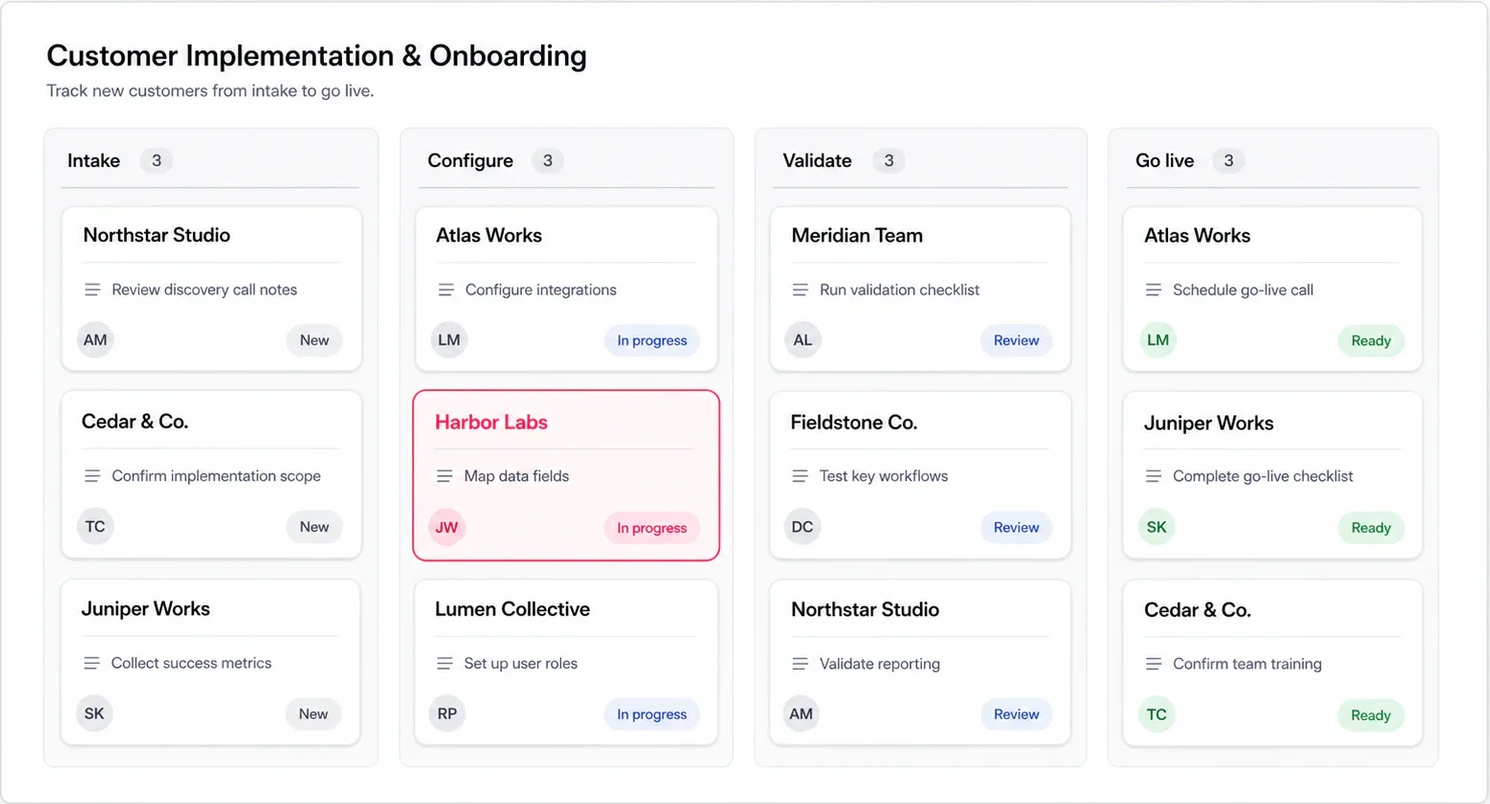
Task: Click the count badge next to Configure
Action: pyautogui.click(x=547, y=161)
